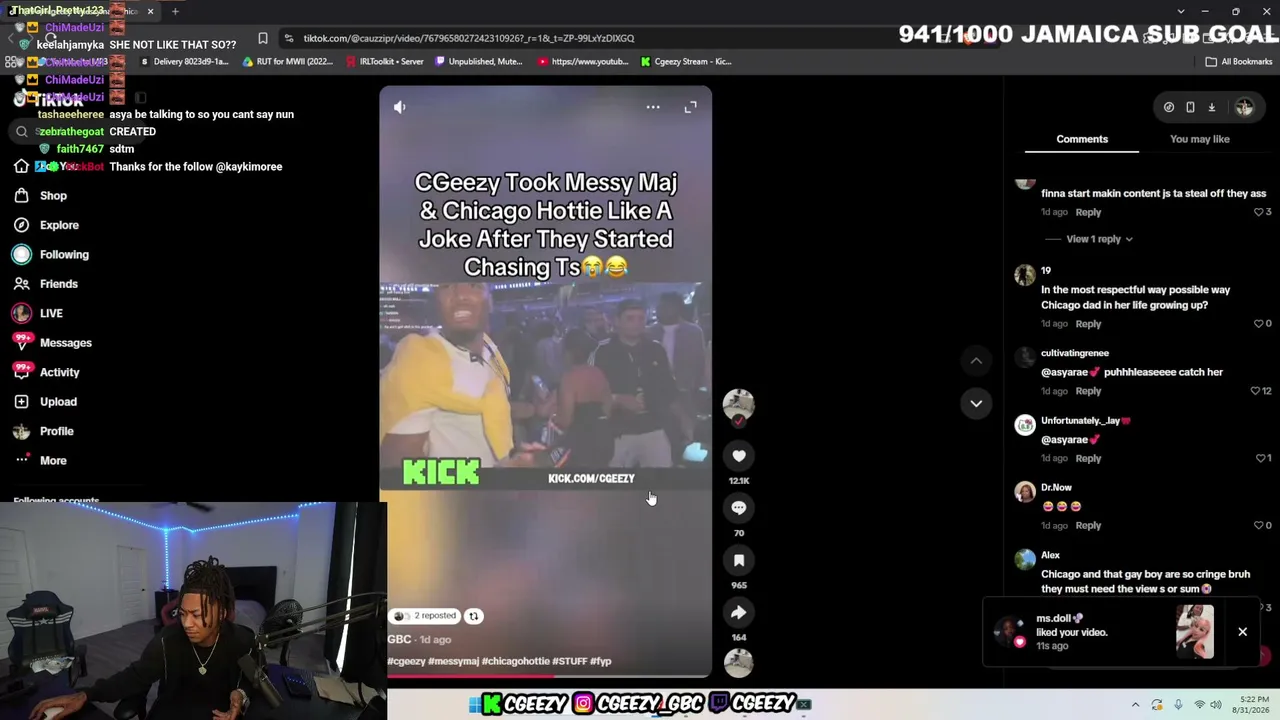Open the 'Unpublished, Mute...' bookmark
Screen dimensions: 1280x720
pos(481,62)
